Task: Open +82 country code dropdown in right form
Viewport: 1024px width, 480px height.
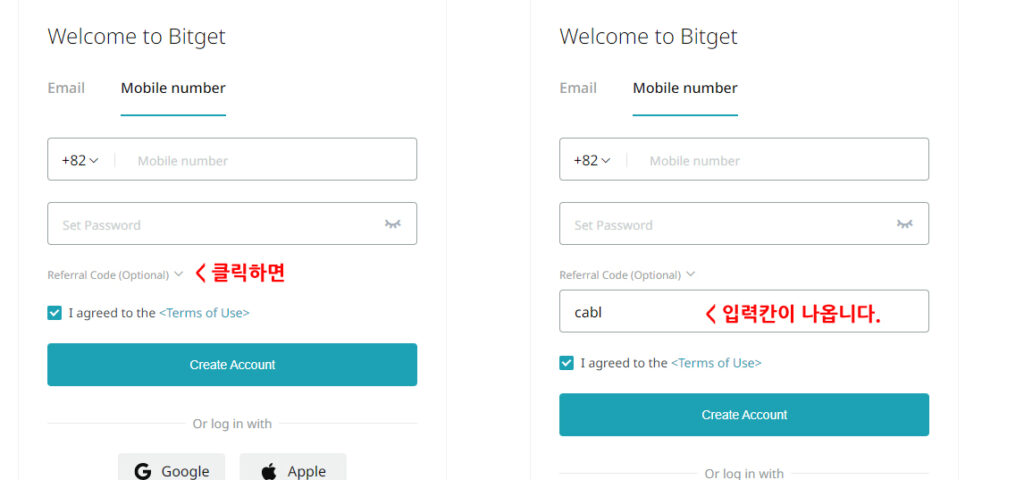Action: pyautogui.click(x=592, y=161)
